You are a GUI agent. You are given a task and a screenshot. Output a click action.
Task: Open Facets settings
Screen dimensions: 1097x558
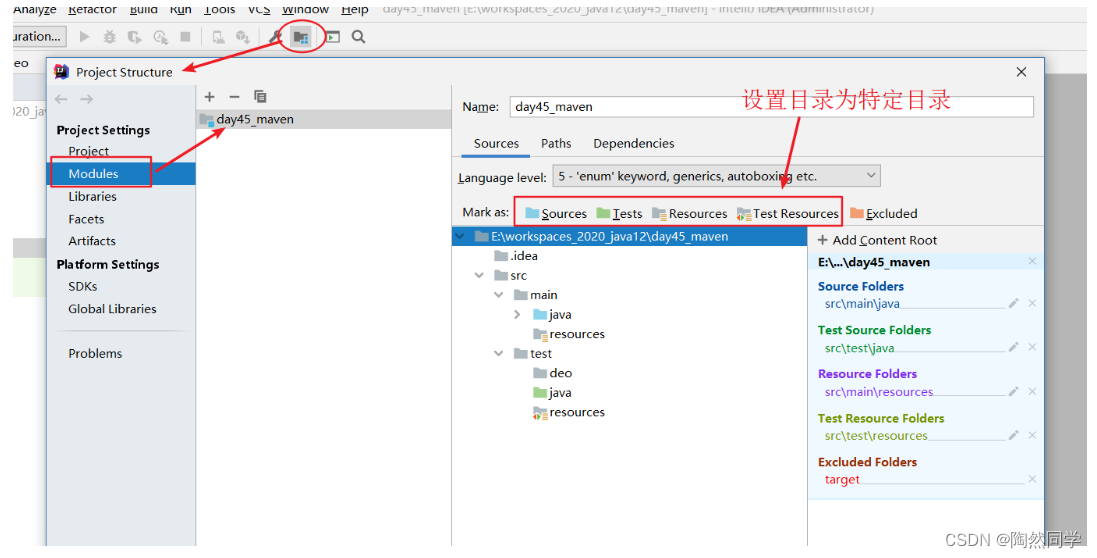tap(86, 219)
